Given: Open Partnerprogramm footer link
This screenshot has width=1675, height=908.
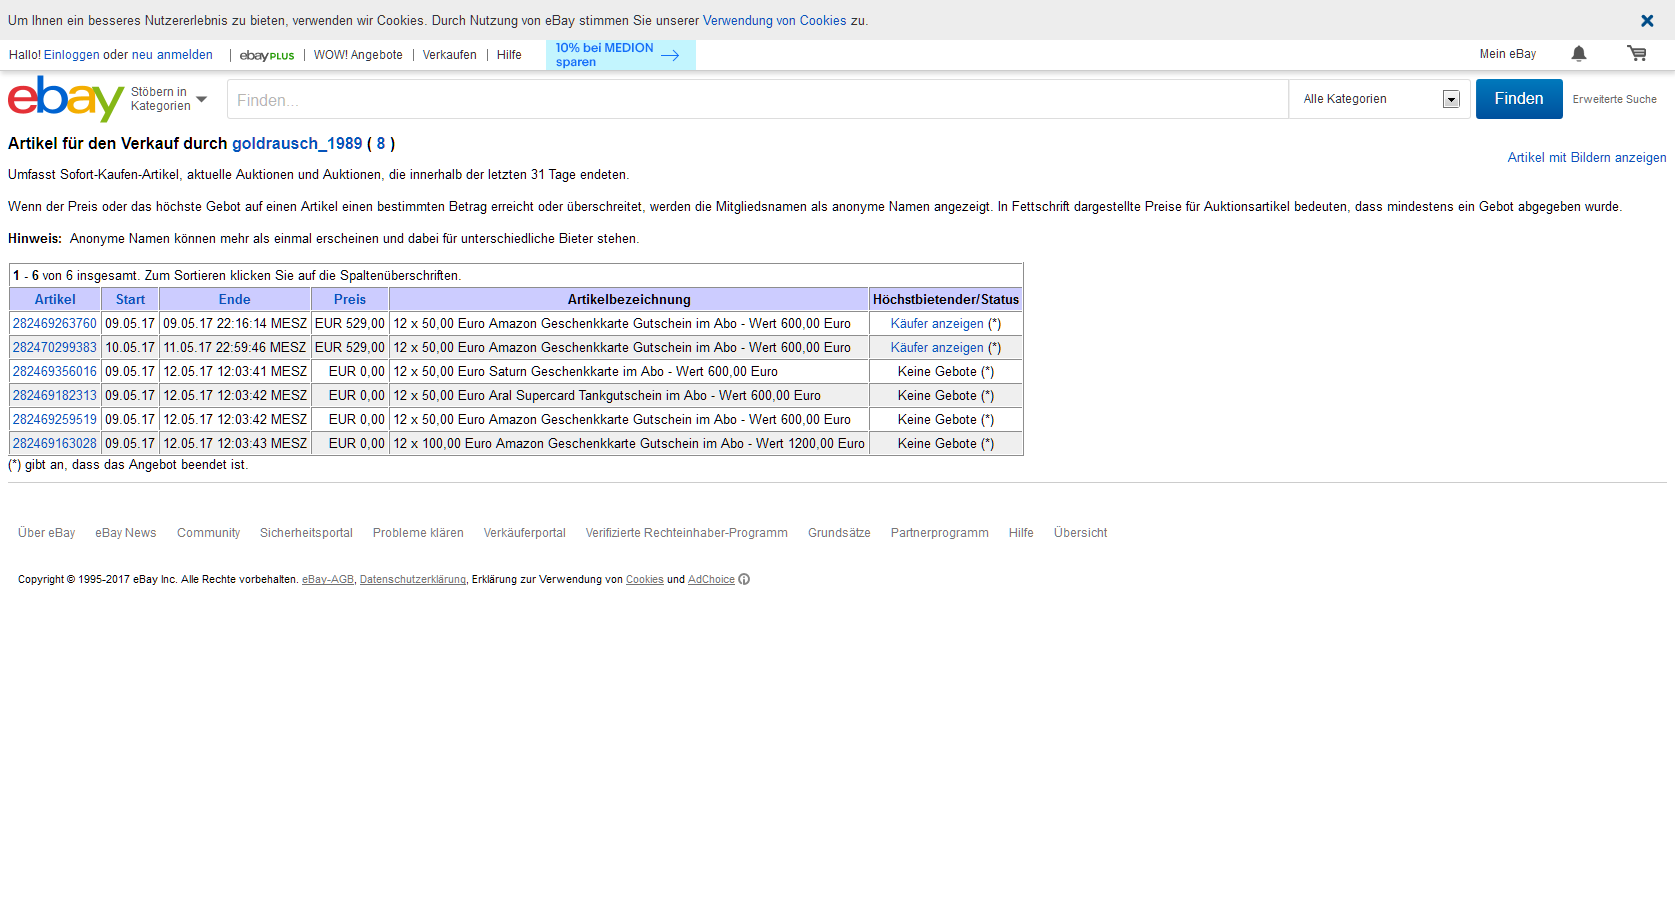Looking at the screenshot, I should (x=940, y=533).
